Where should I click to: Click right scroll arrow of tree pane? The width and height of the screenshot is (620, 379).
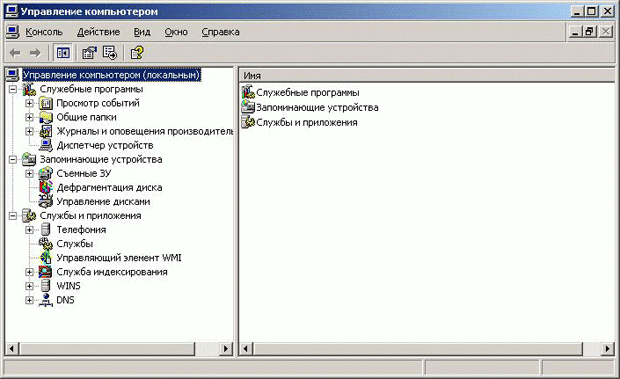[226, 349]
